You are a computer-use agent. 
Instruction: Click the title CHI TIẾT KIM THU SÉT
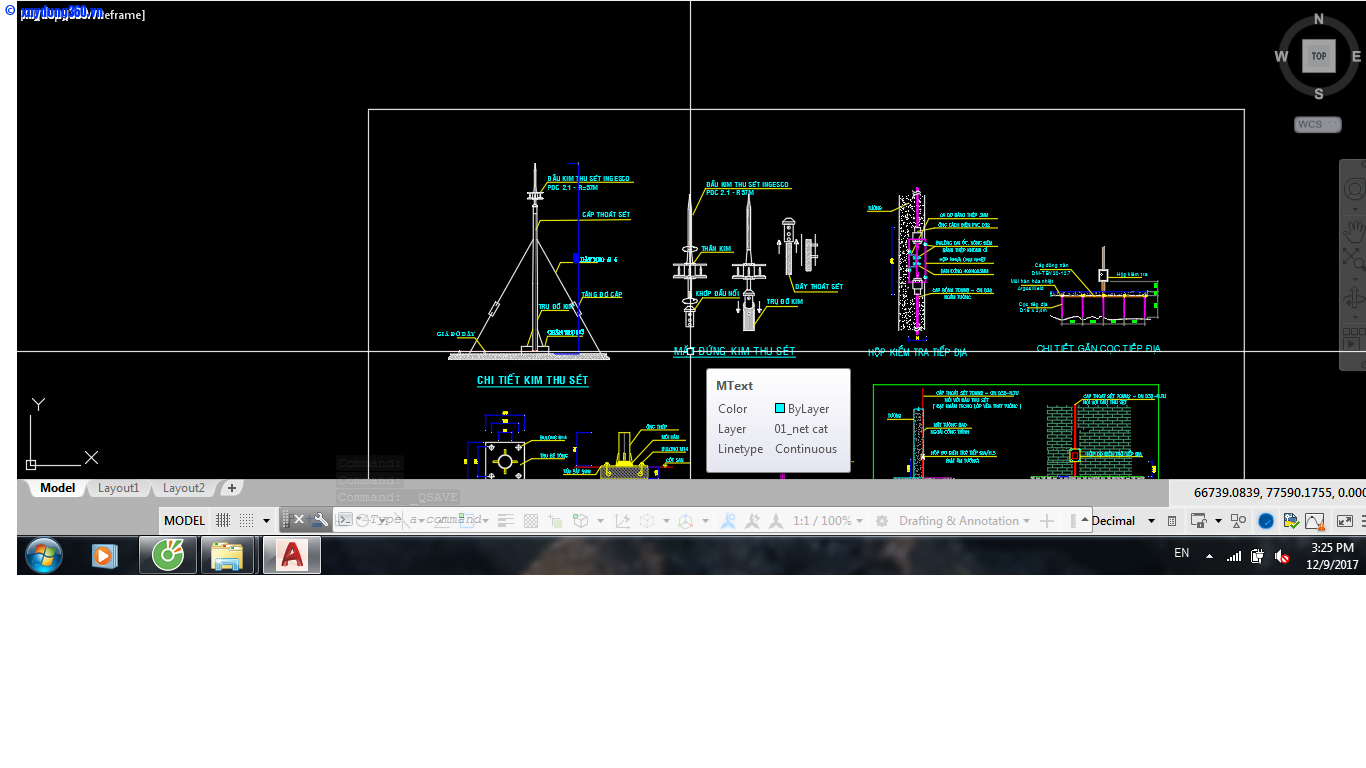pos(533,380)
